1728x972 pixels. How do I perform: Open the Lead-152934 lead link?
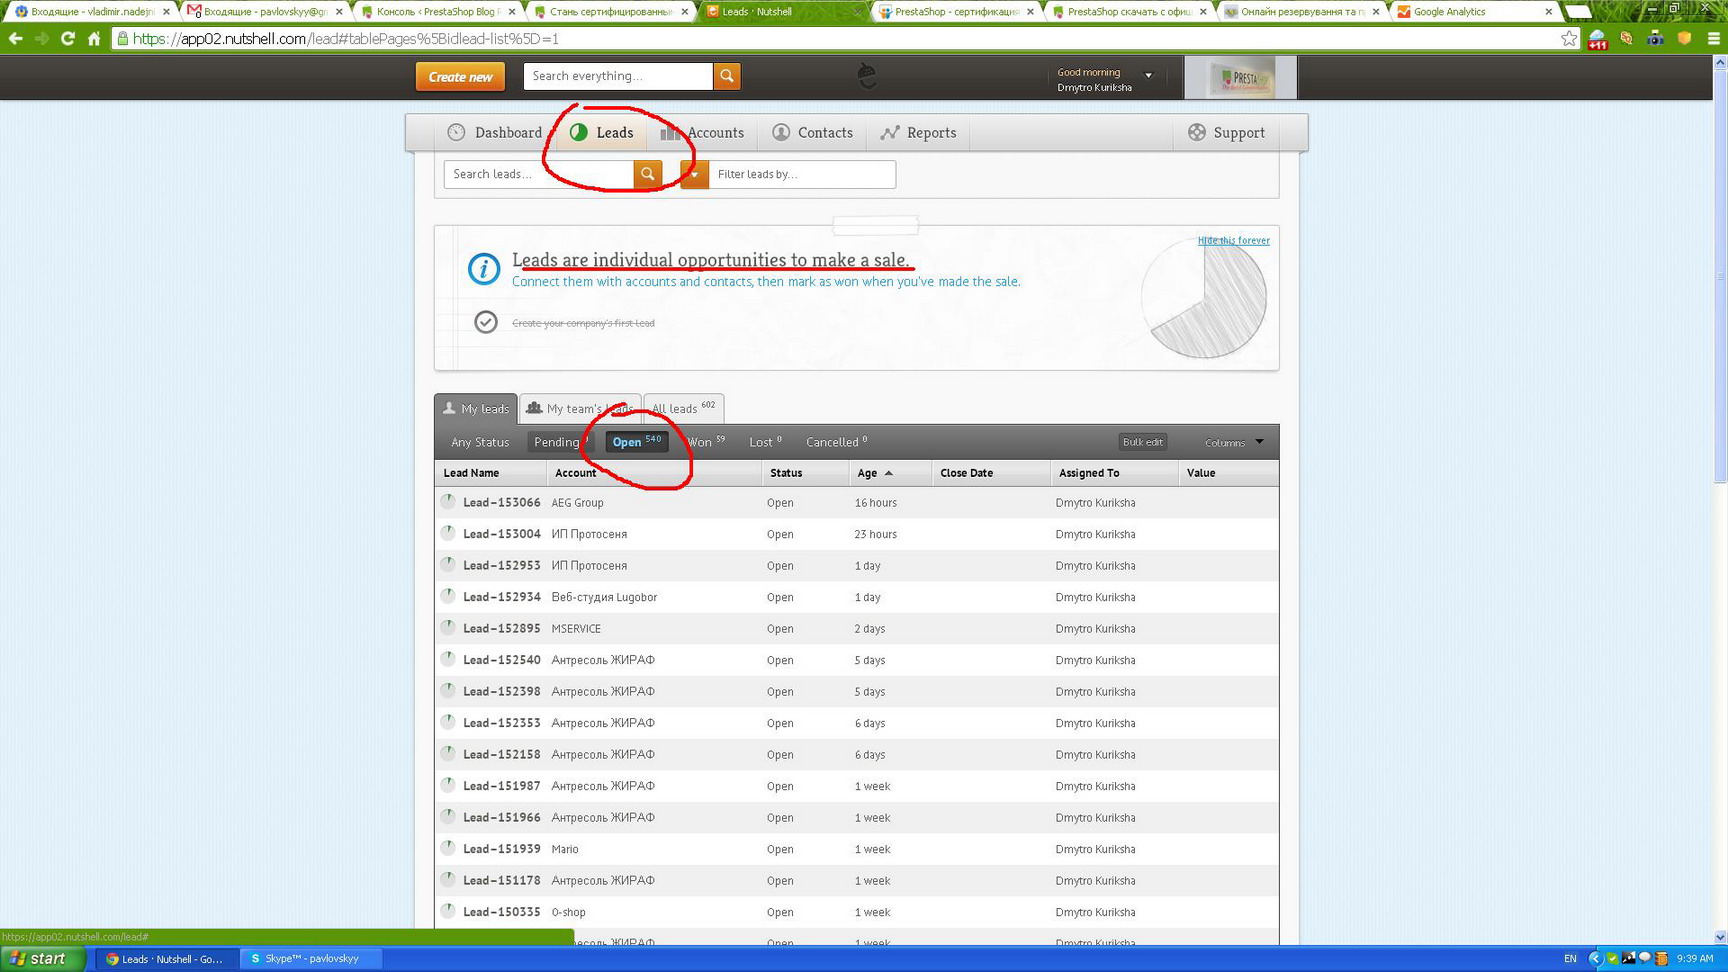[x=502, y=597]
